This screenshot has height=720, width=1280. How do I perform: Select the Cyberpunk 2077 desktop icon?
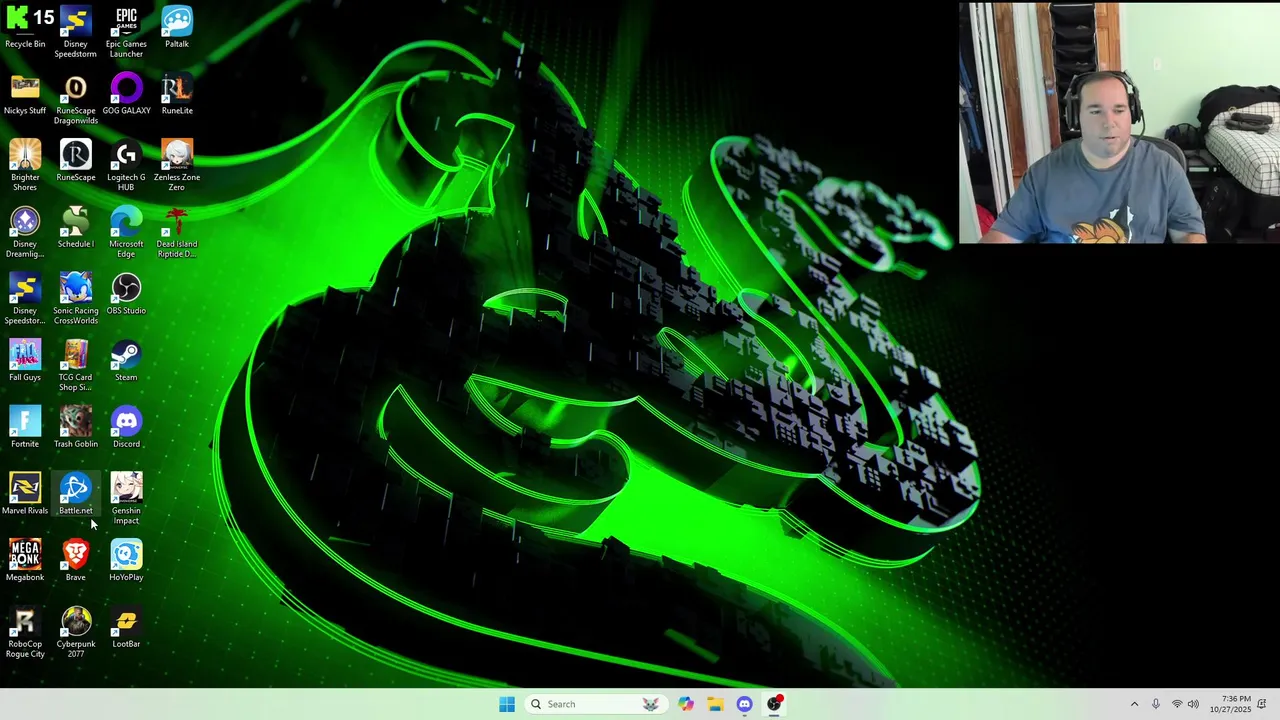tap(75, 632)
